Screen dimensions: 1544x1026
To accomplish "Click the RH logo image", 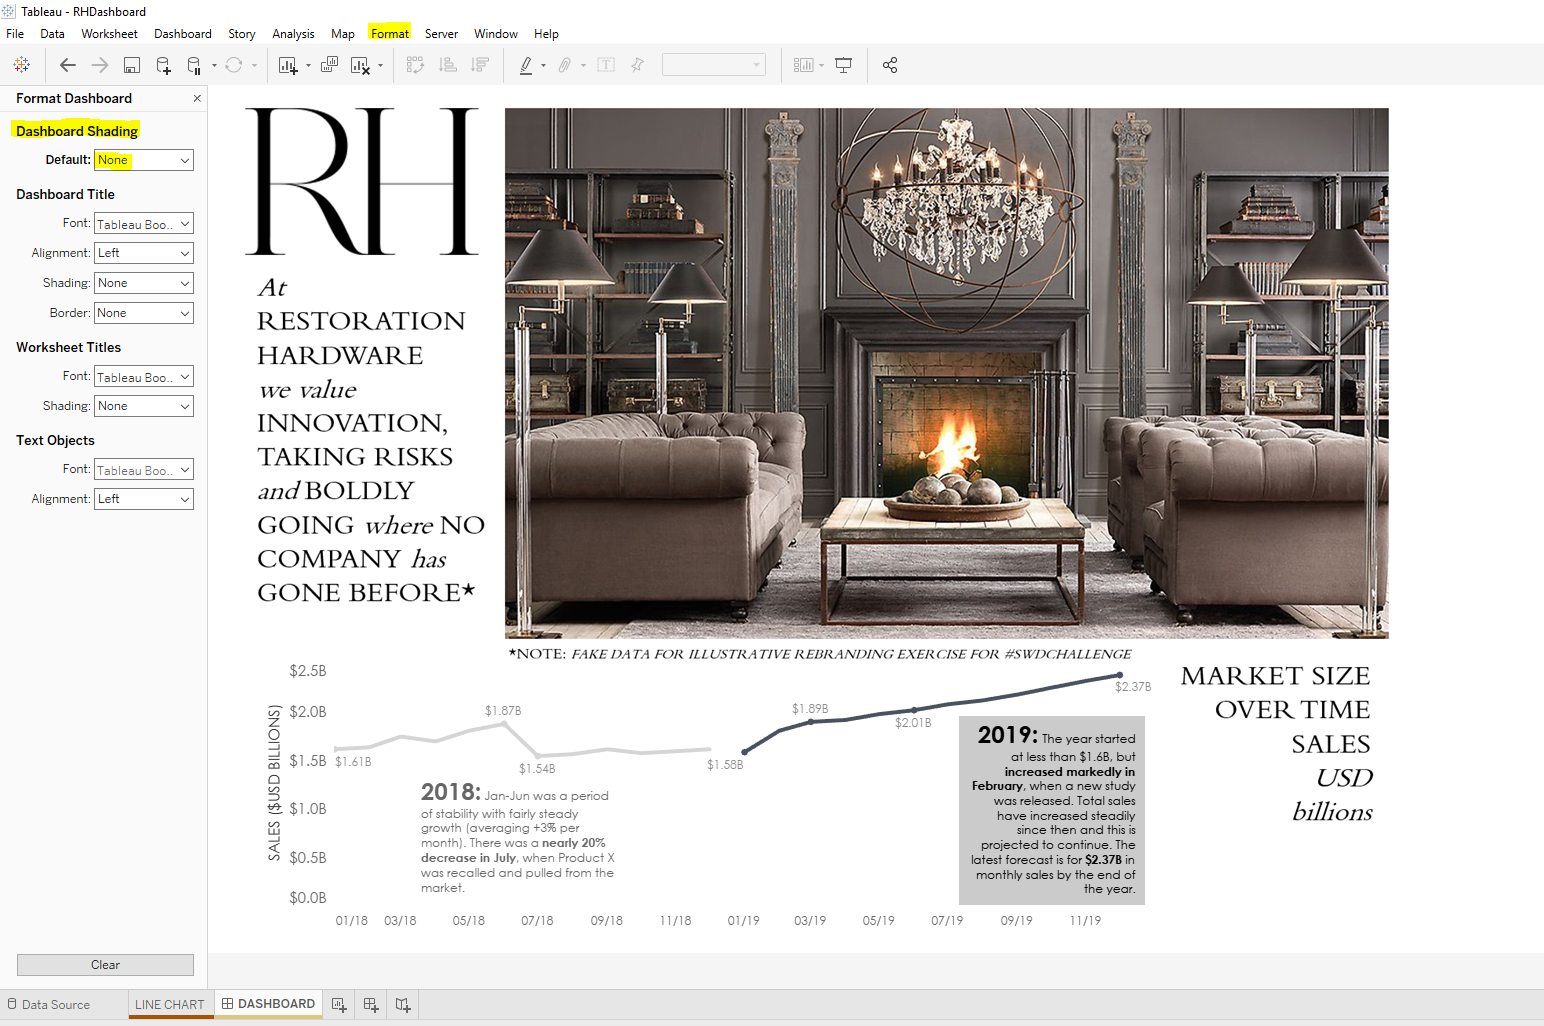I will click(x=362, y=181).
